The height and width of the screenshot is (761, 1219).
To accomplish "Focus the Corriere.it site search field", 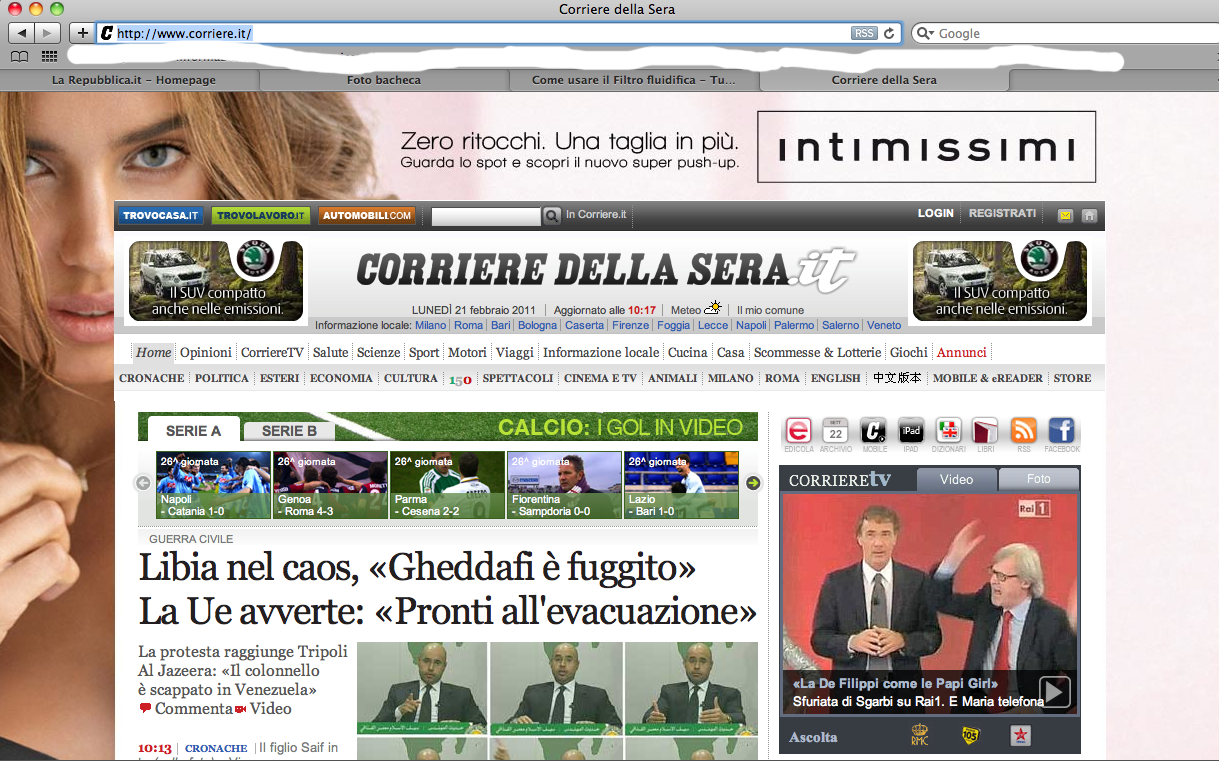I will tap(486, 216).
